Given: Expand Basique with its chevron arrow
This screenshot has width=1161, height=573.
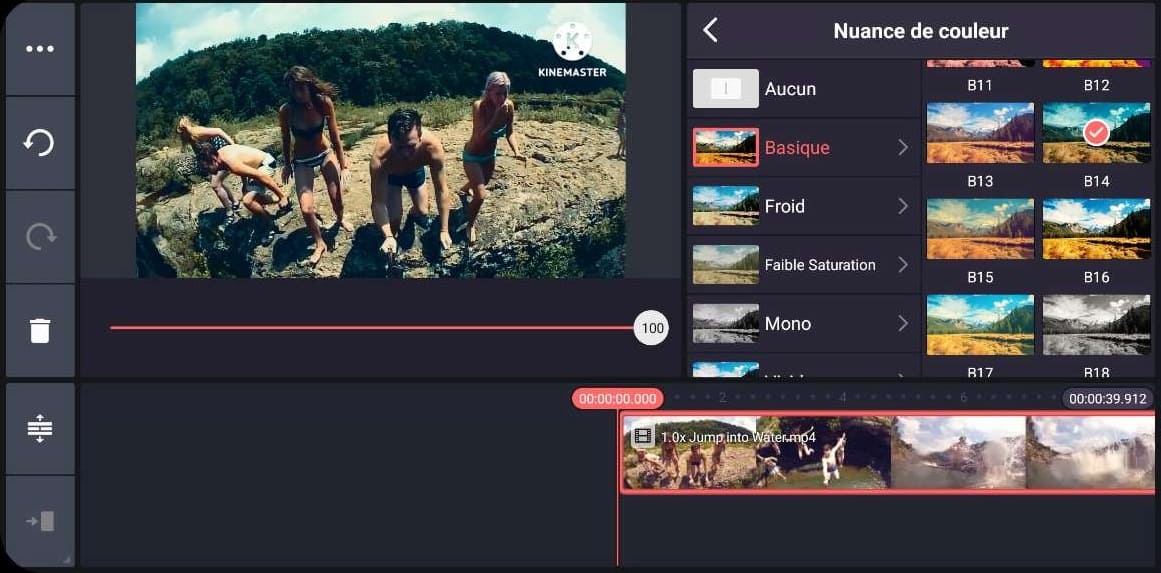Looking at the screenshot, I should click(x=903, y=147).
